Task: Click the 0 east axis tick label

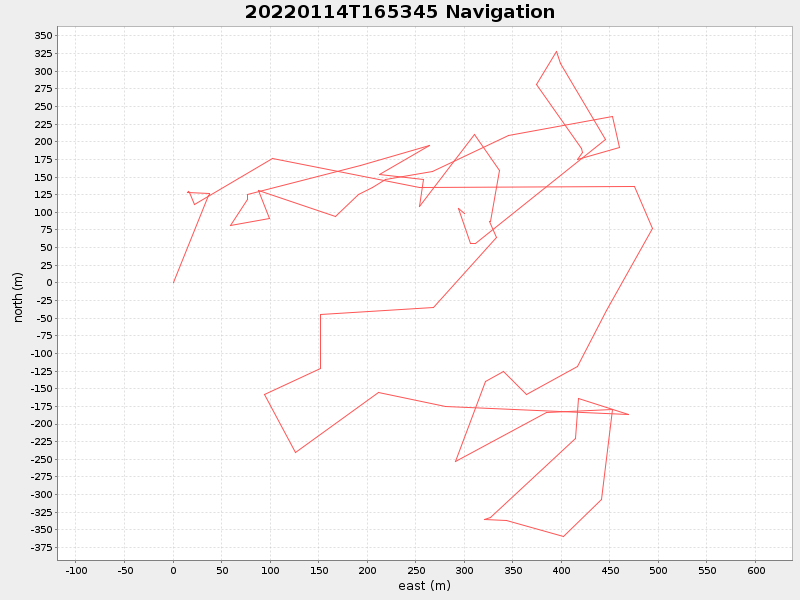Action: (173, 570)
